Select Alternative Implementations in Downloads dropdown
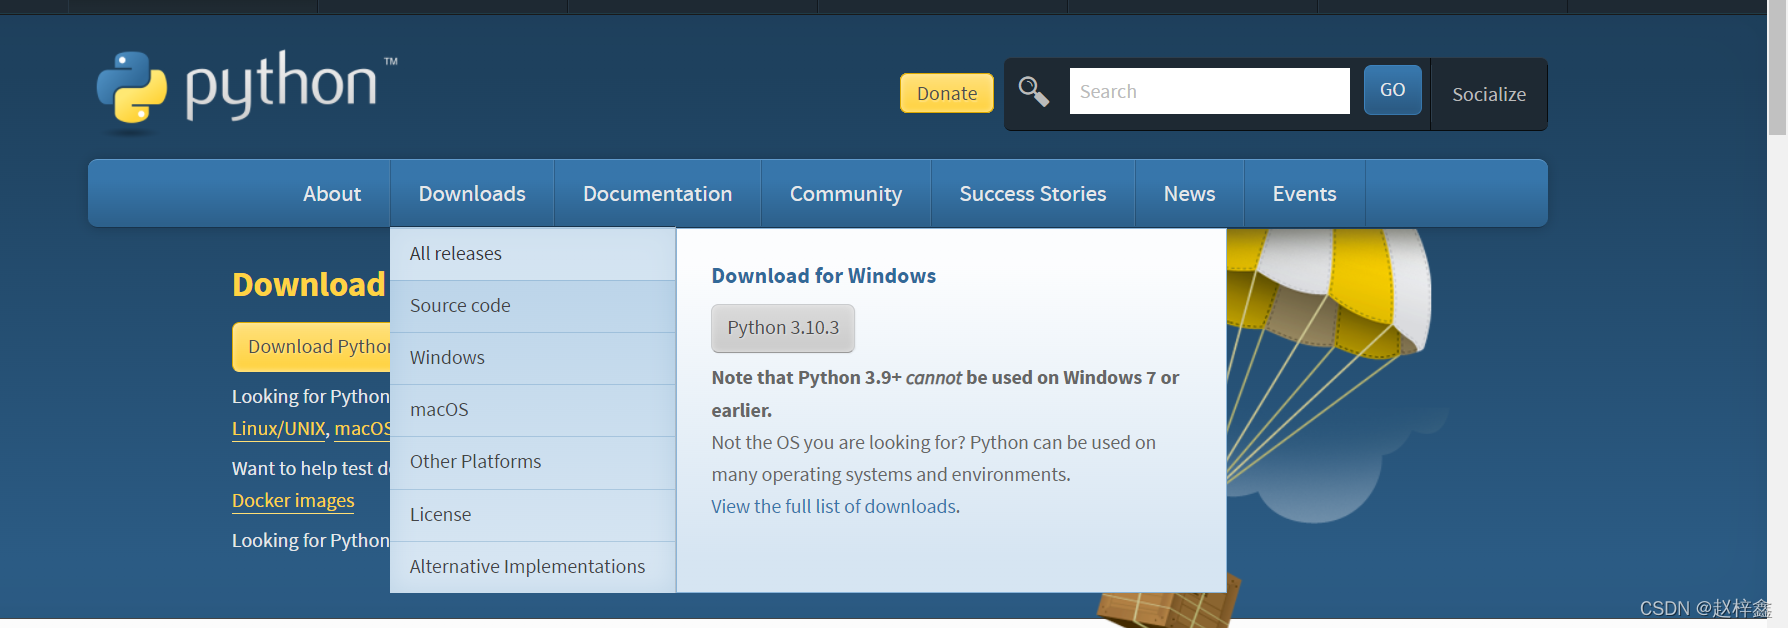Screen dimensions: 1788x628 (533, 567)
